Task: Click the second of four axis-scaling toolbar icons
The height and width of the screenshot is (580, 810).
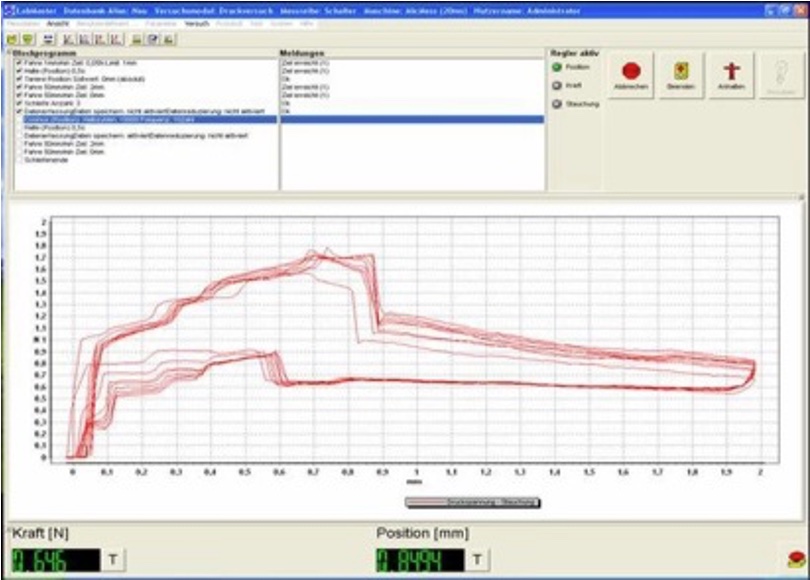Action: 84,39
